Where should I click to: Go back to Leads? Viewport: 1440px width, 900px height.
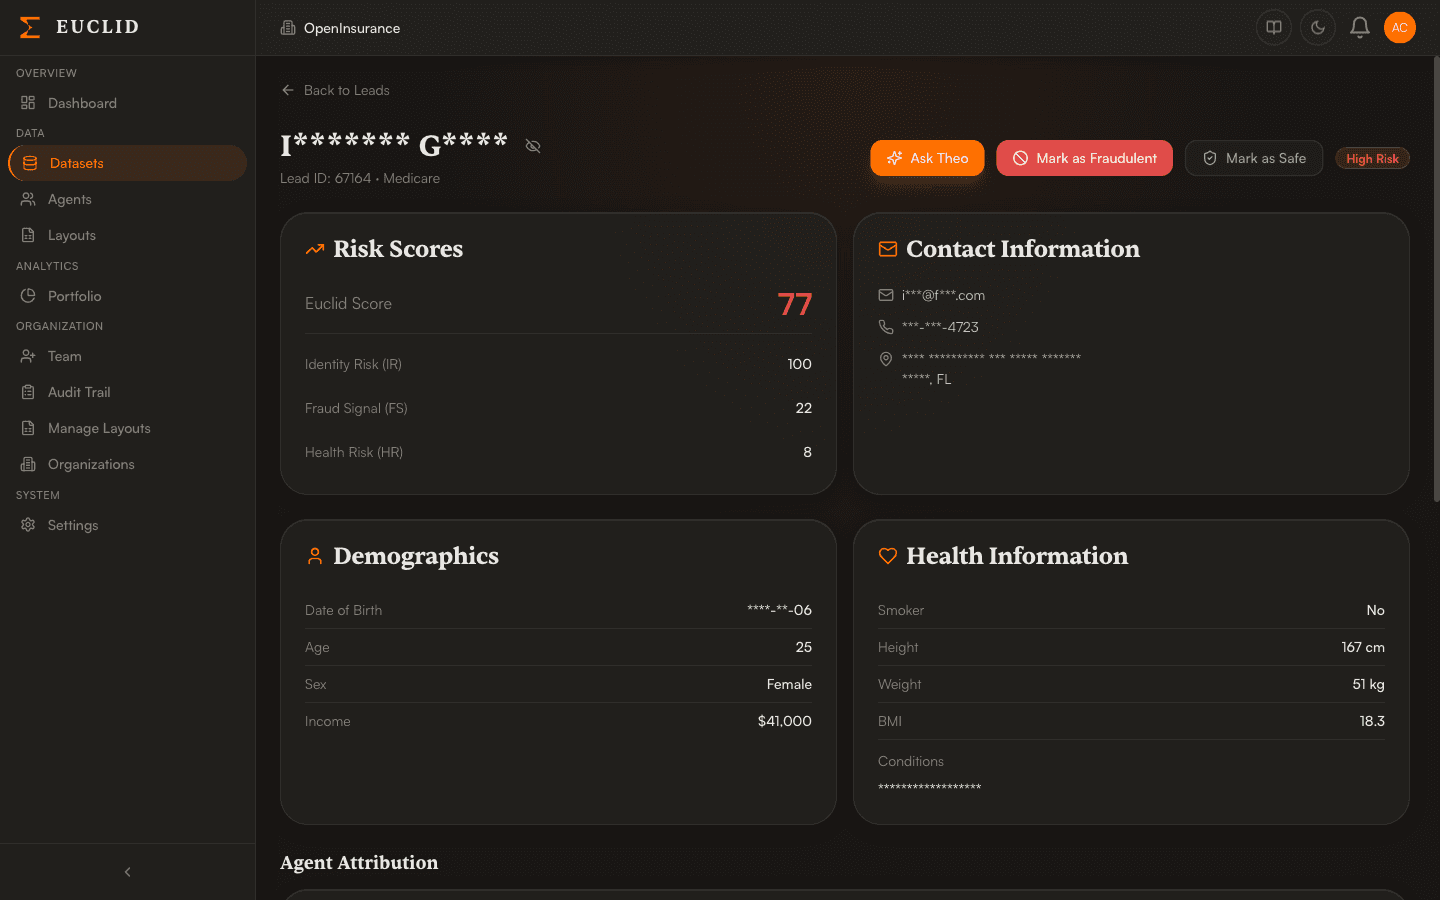[x=336, y=90]
